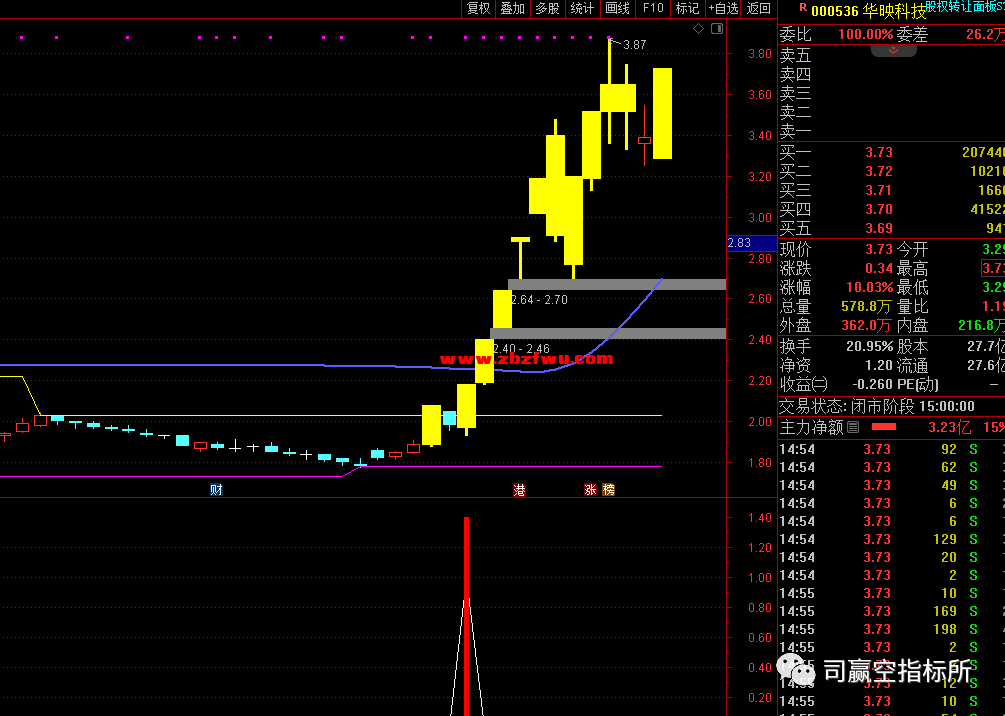This screenshot has height=716, width=1005.
Task: Select the 卖三 order row
Action: pos(892,94)
